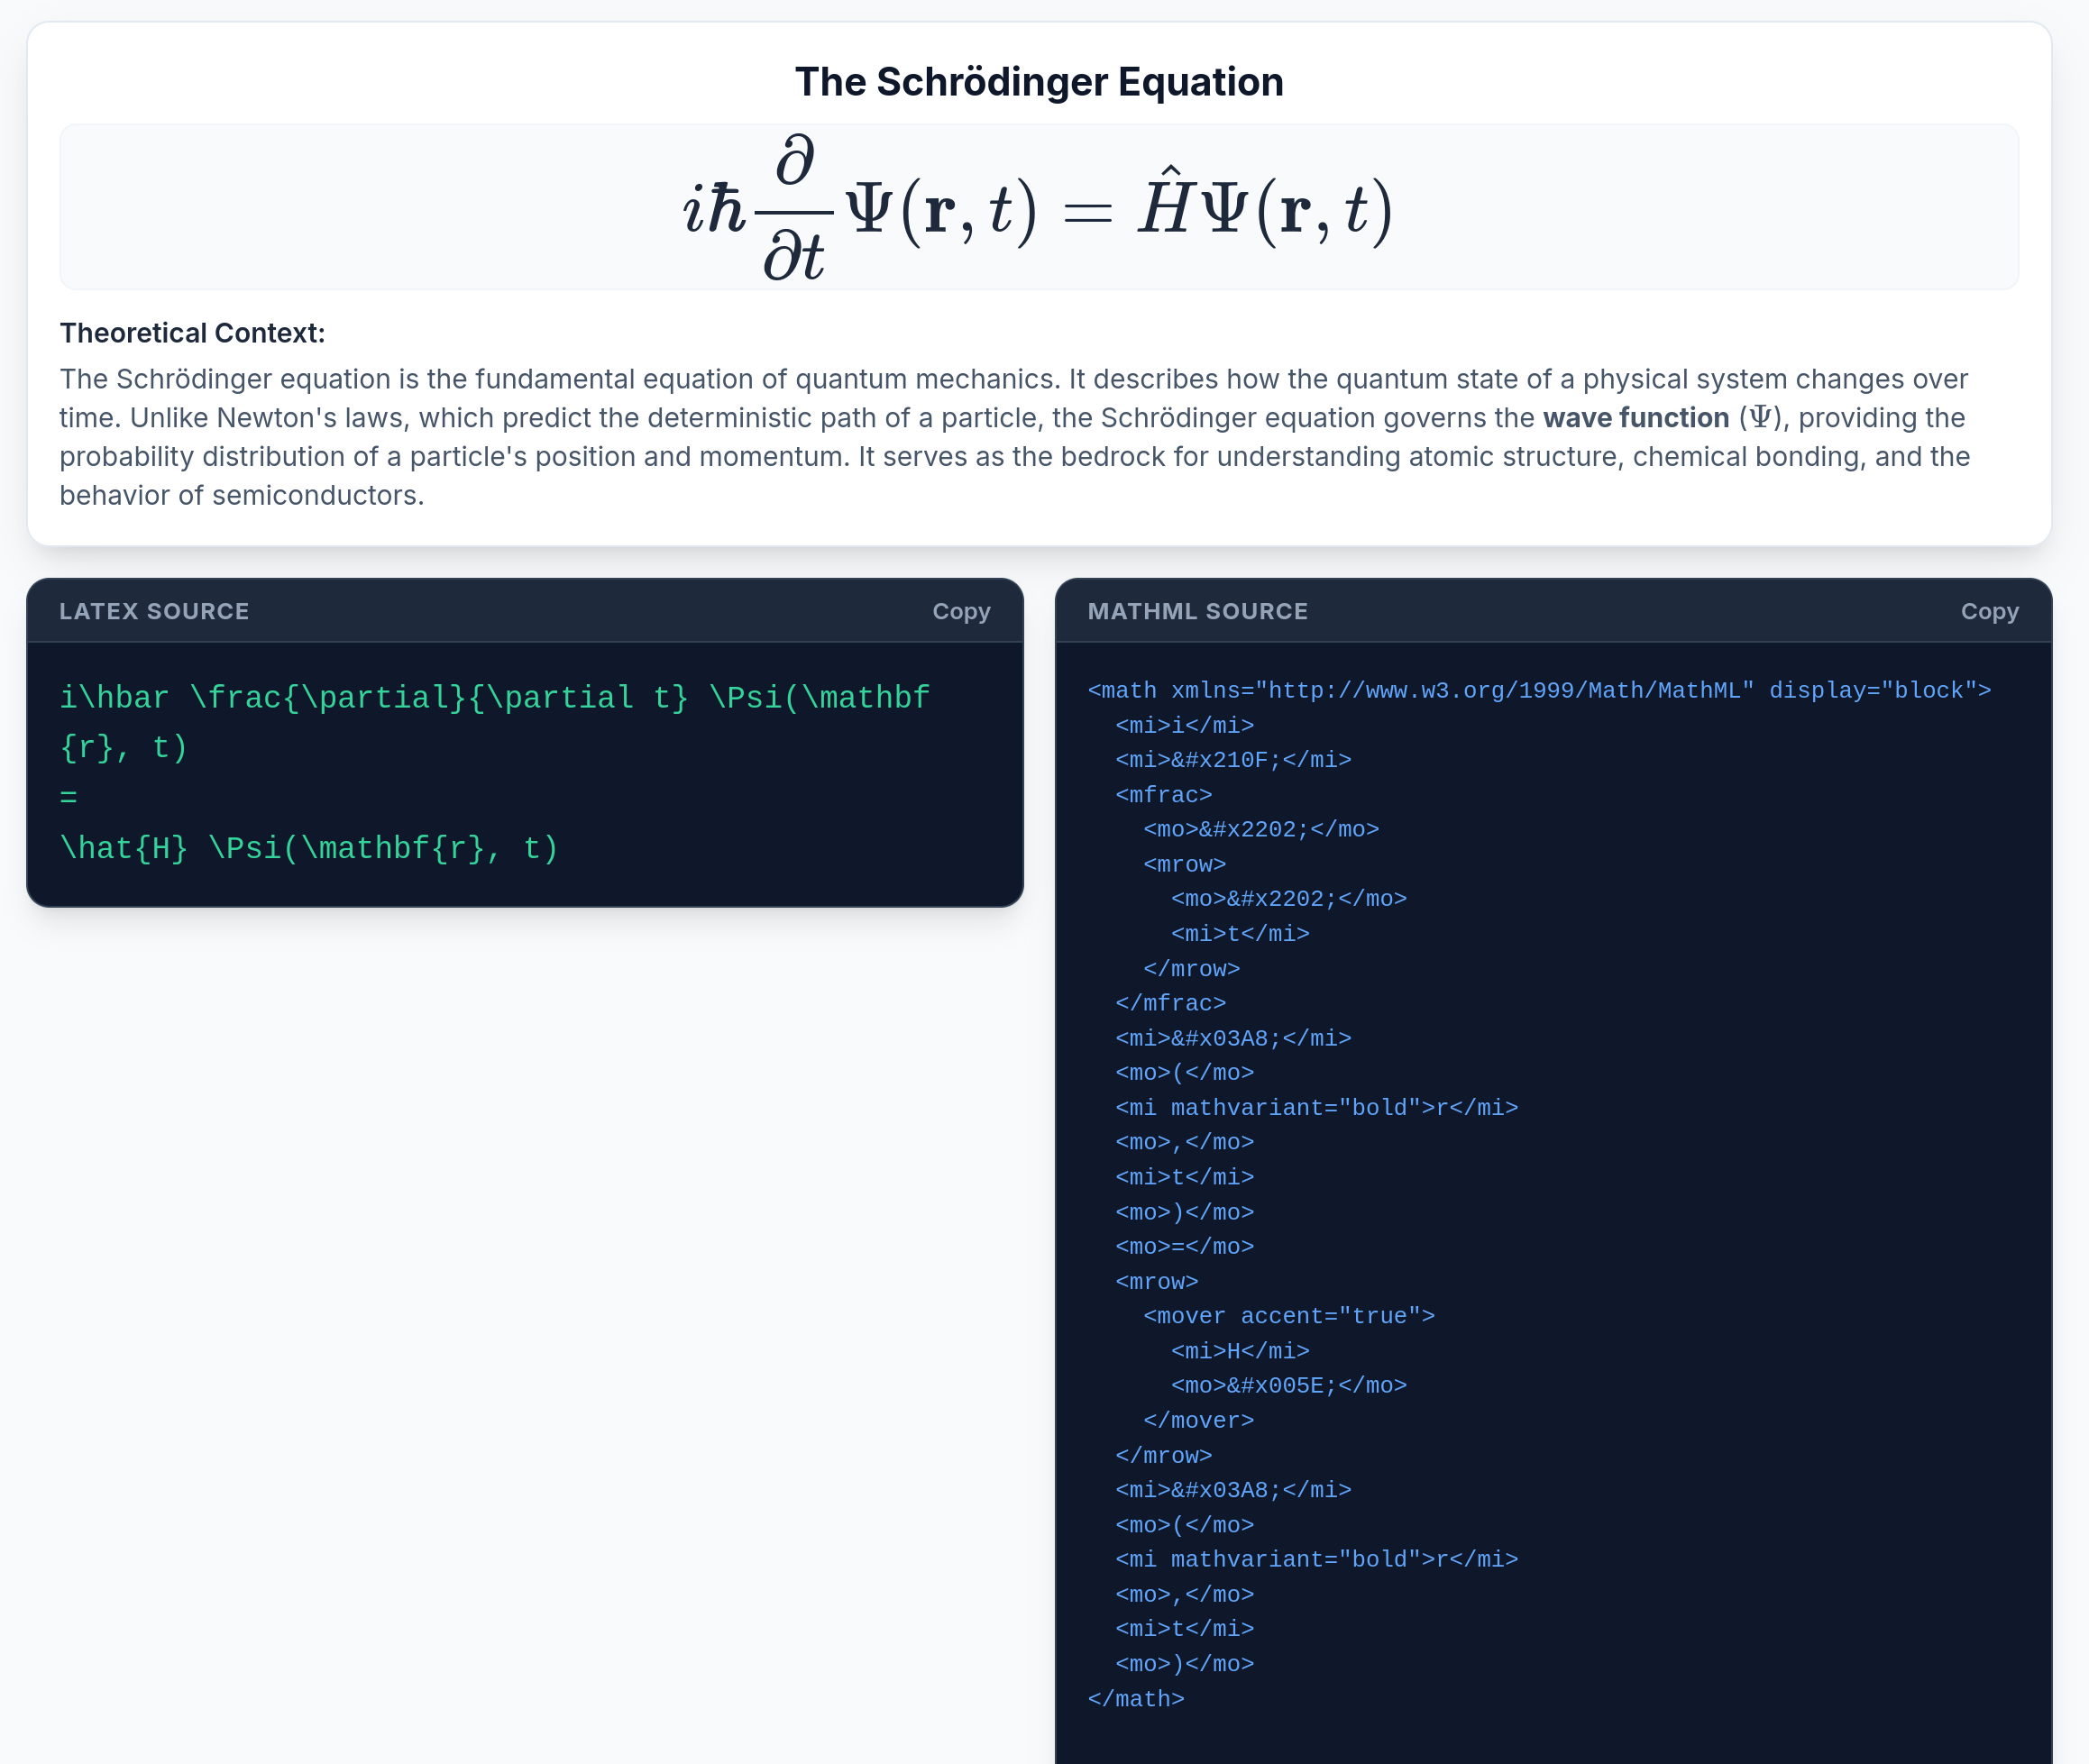Click the '<mi>&#x210F;</mi>' line
This screenshot has height=1764, width=2089.
tap(1233, 760)
